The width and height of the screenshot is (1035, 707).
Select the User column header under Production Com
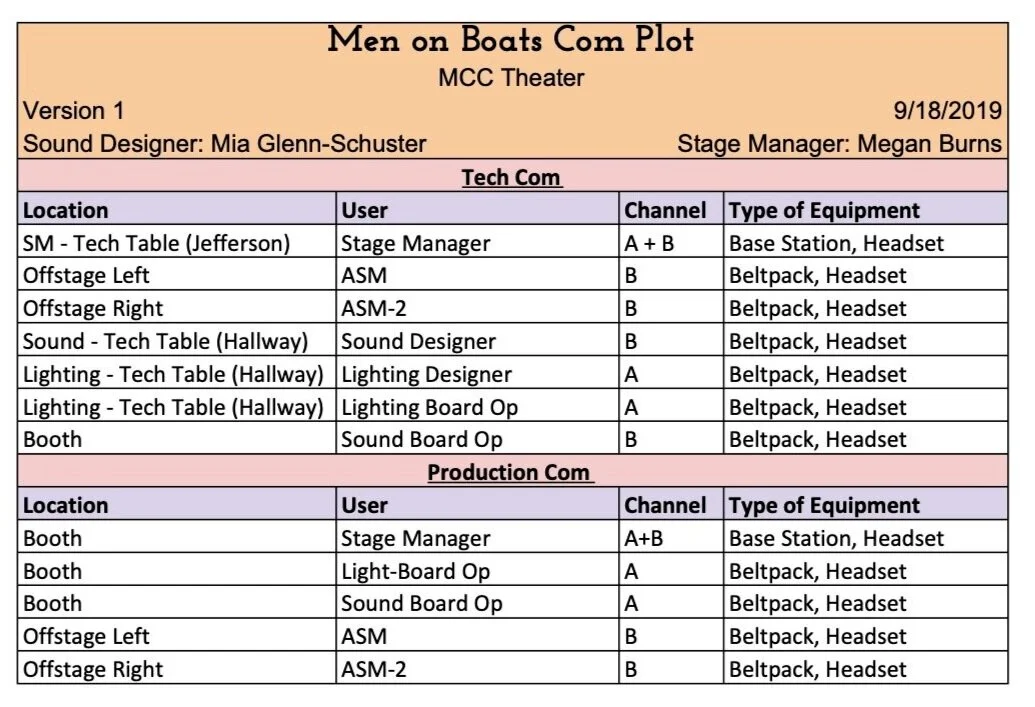pos(364,505)
